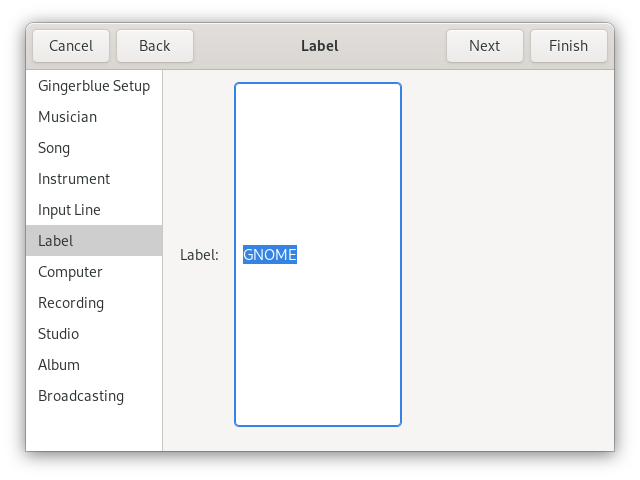Click the selected GNOME text
Viewport: 640px width, 480px height.
coord(270,255)
